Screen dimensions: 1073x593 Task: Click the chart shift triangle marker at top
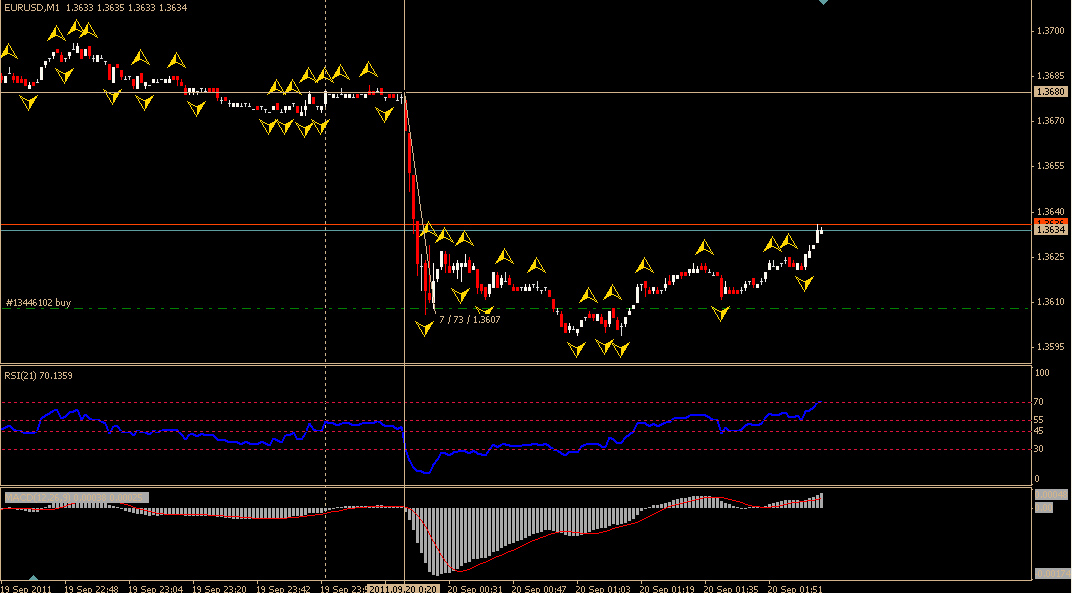click(x=823, y=3)
